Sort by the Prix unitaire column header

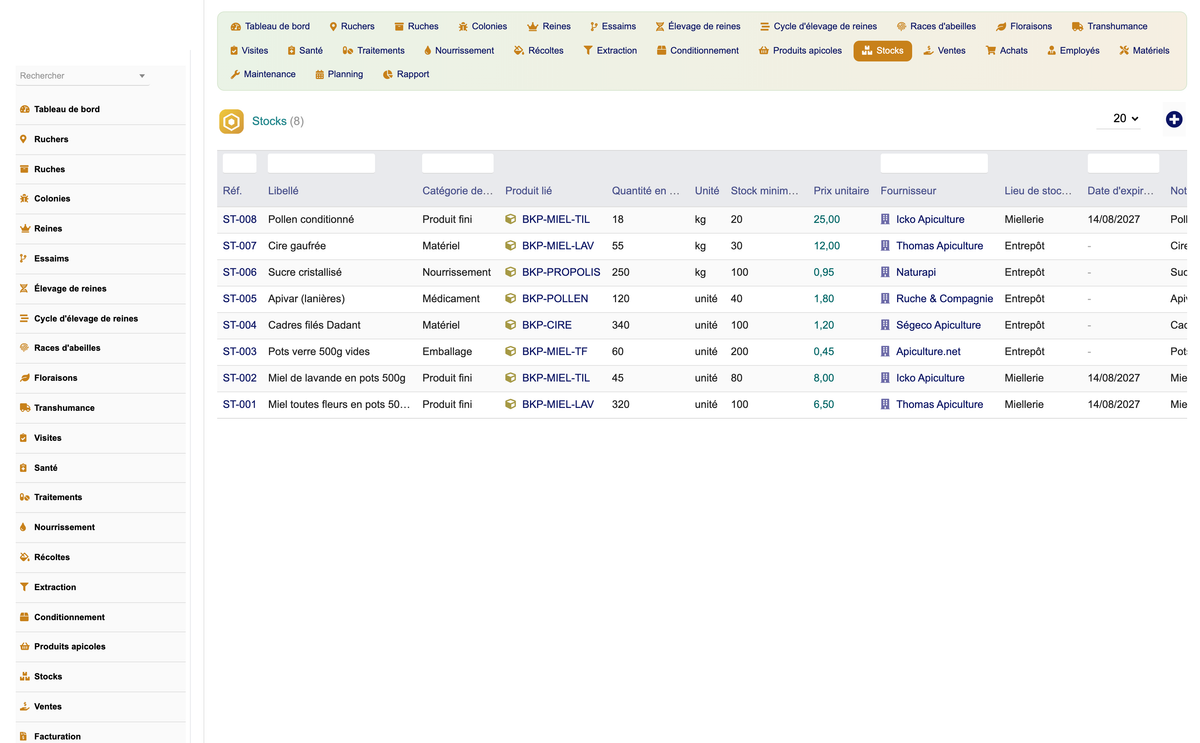click(841, 191)
